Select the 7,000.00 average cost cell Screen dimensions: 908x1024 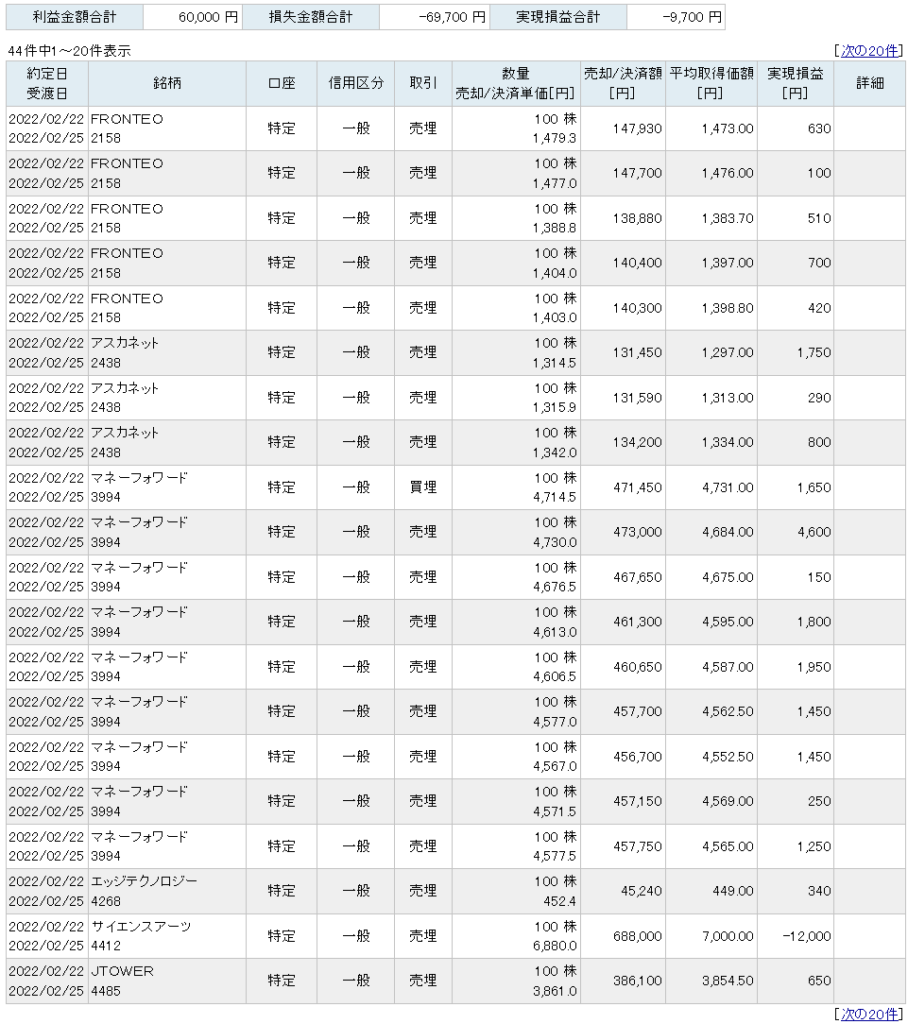(711, 936)
